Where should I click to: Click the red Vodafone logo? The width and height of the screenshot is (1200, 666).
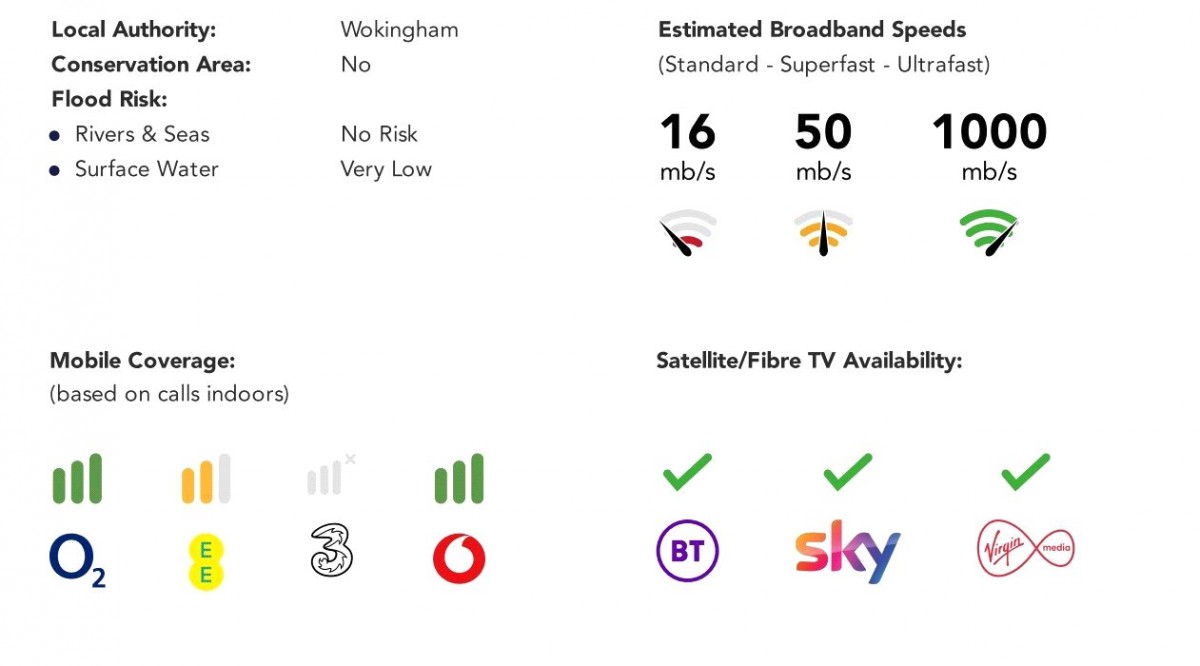tap(459, 559)
